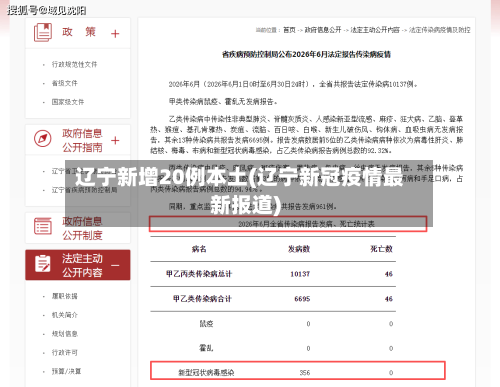Click the 46 deaths value in the 甲乙丙类传染病总计 row
The image size is (500, 387).
[x=389, y=274]
